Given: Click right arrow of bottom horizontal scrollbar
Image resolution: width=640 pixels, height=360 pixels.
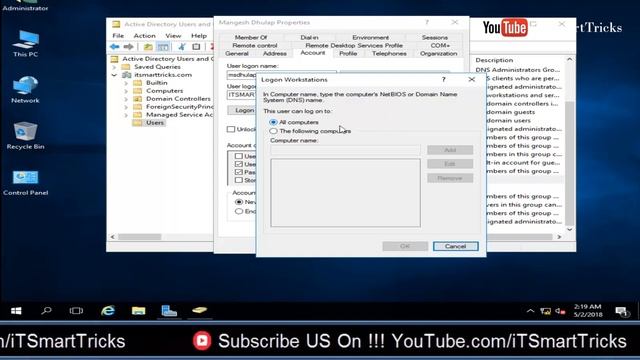Looking at the screenshot, I should click(x=559, y=237).
